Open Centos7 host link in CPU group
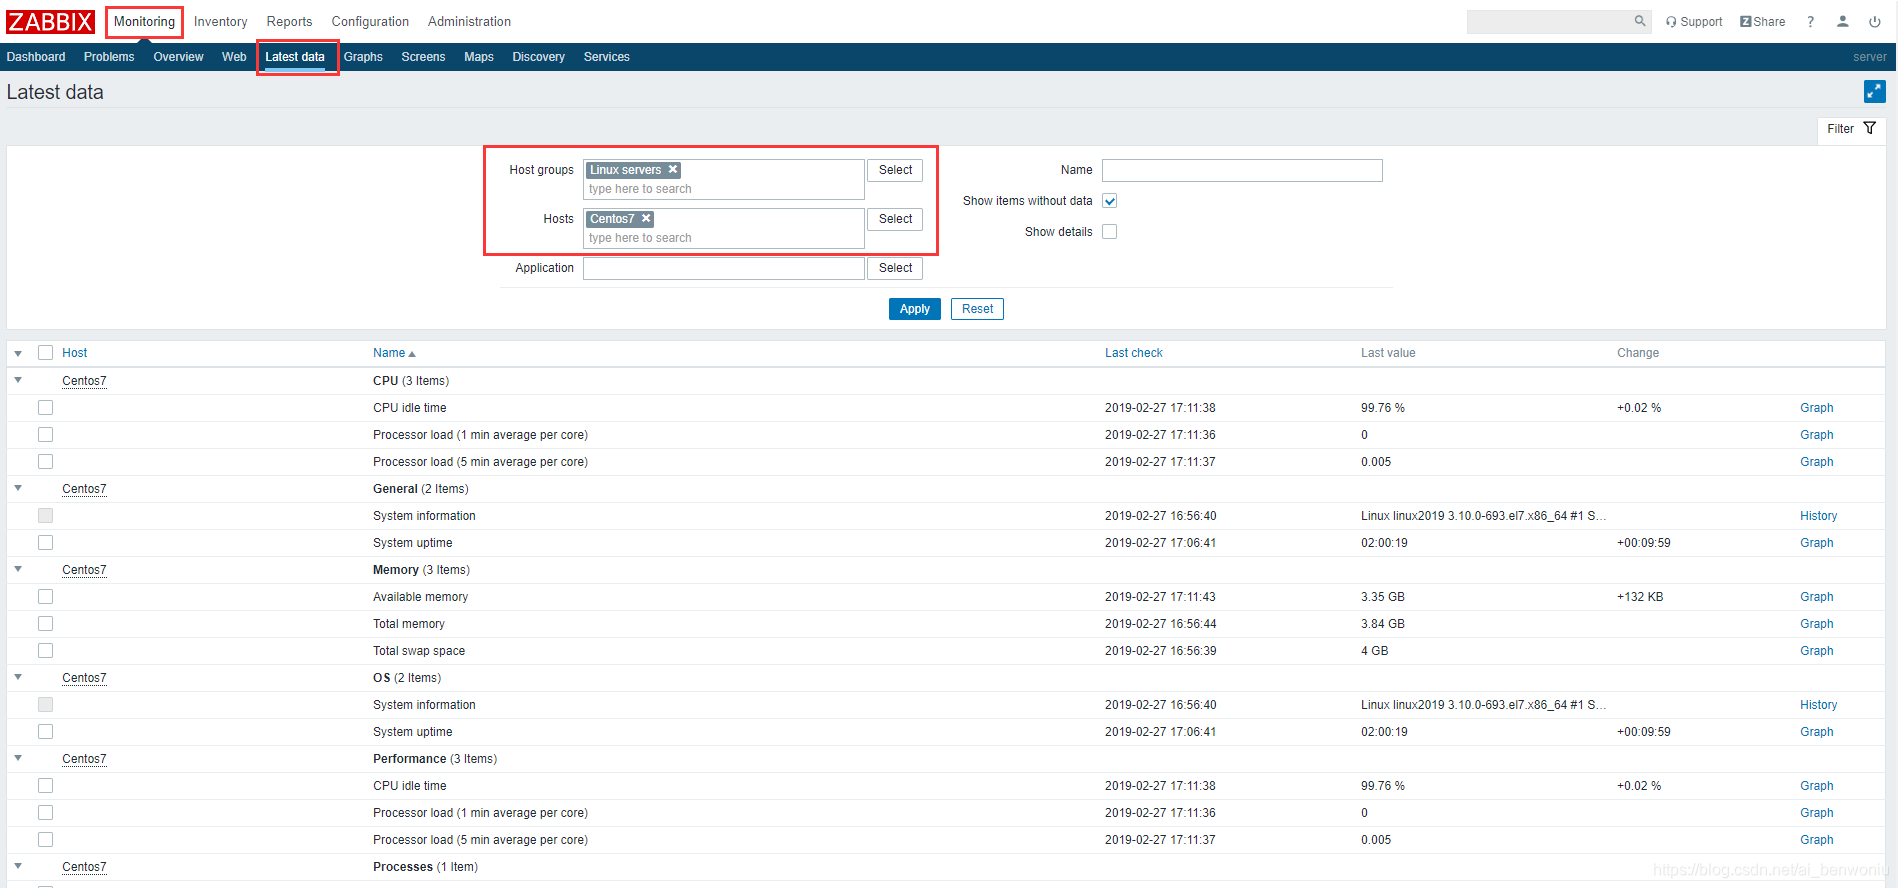Viewport: 1898px width, 888px height. pyautogui.click(x=84, y=381)
